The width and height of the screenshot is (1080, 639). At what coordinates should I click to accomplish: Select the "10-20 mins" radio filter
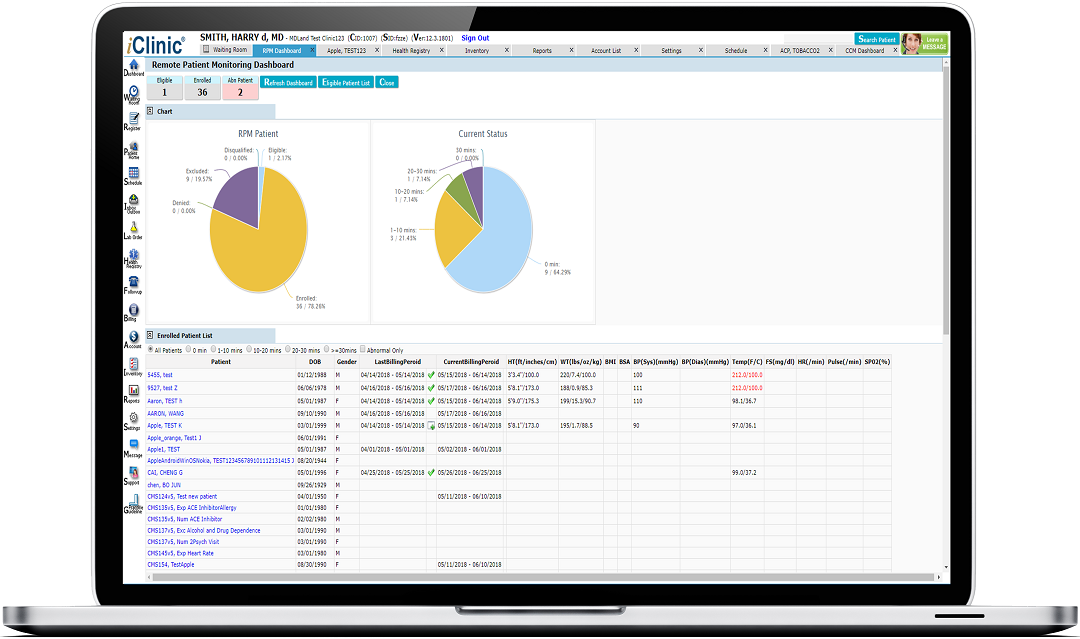(x=250, y=350)
